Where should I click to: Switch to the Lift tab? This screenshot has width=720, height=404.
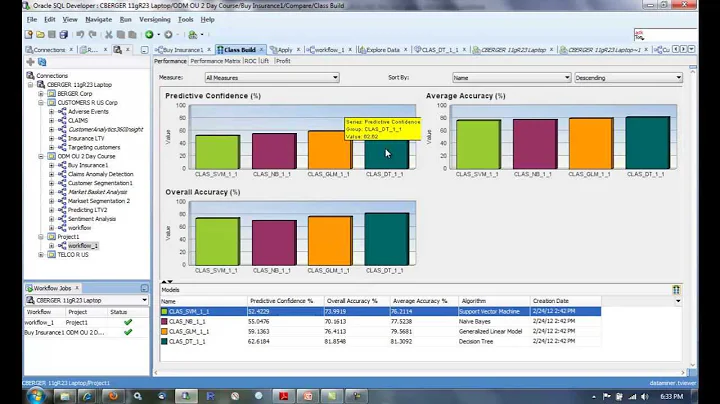(265, 61)
